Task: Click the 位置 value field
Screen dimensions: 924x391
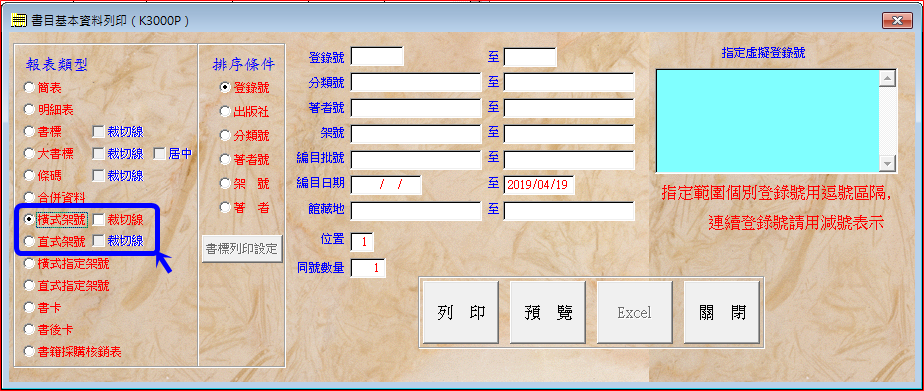Action: (362, 241)
